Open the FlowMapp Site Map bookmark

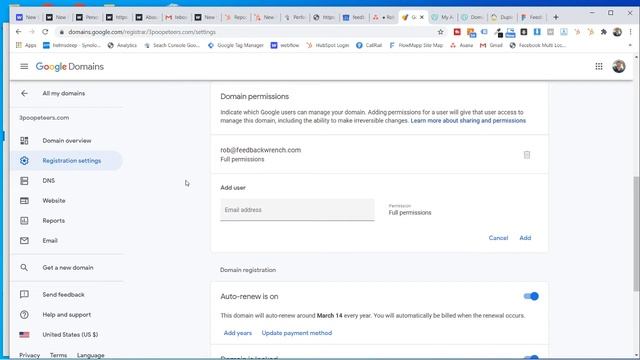(x=416, y=45)
